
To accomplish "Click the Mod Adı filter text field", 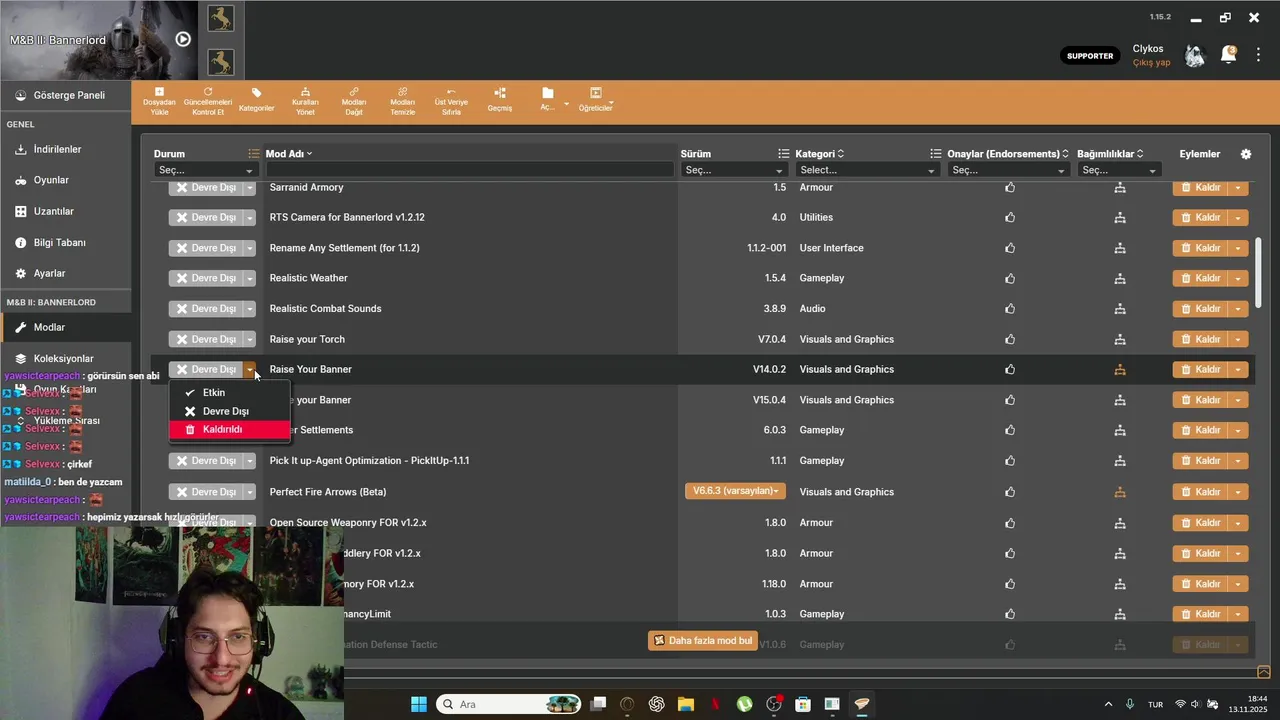I will pos(470,170).
